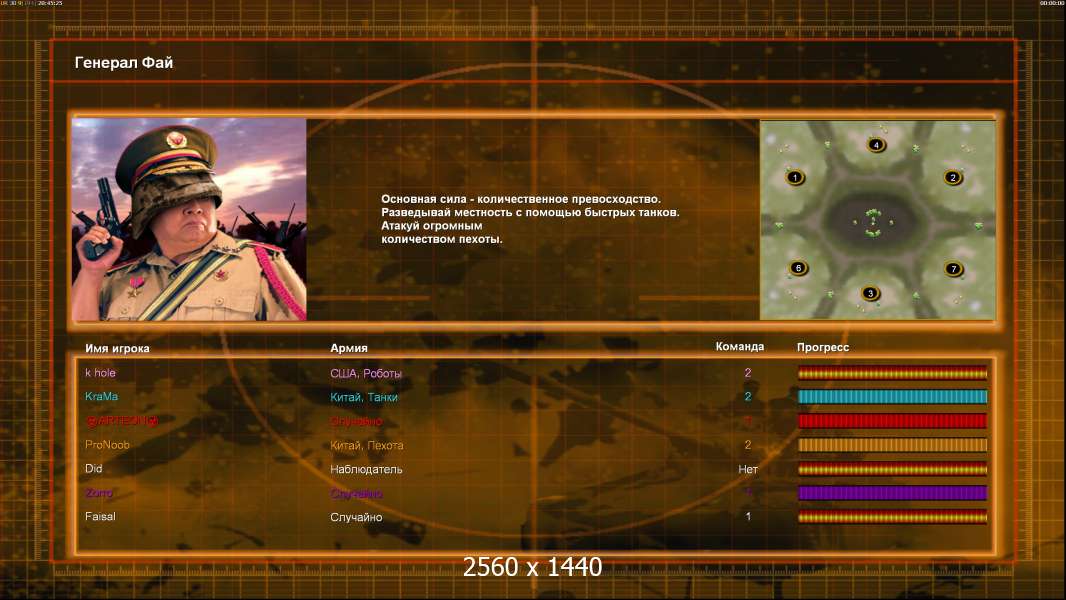Click team value "Нет" for Did
Image resolution: width=1066 pixels, height=600 pixels.
point(748,469)
